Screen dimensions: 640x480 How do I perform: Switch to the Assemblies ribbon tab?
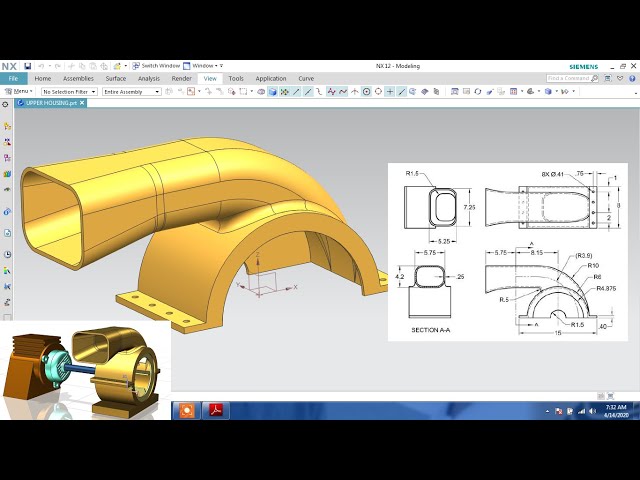(78, 78)
